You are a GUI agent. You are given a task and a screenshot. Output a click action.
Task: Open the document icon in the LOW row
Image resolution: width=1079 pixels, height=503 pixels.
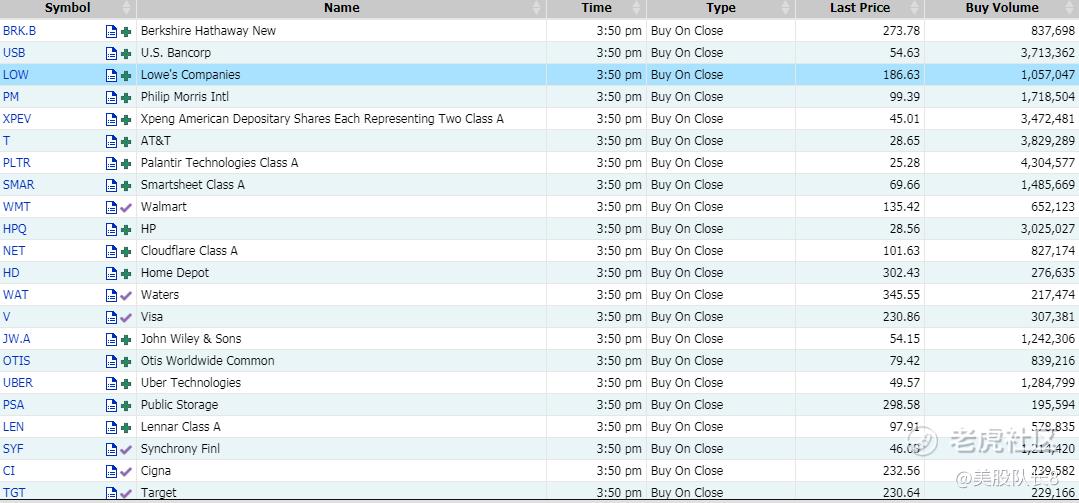point(111,75)
